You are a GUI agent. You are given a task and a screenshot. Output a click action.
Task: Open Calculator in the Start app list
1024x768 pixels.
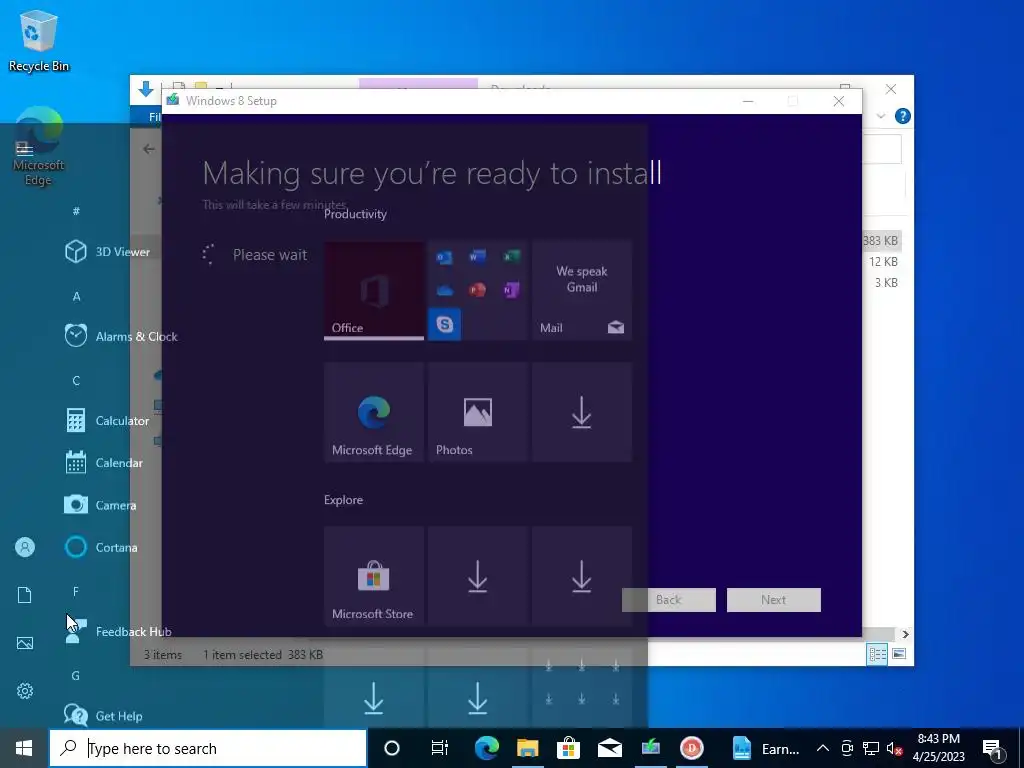[x=108, y=421]
